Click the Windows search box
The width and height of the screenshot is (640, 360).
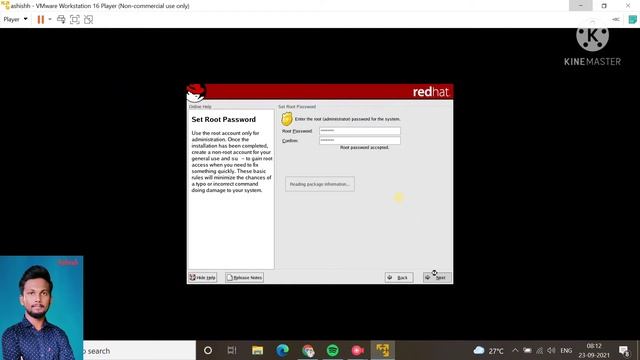139,351
